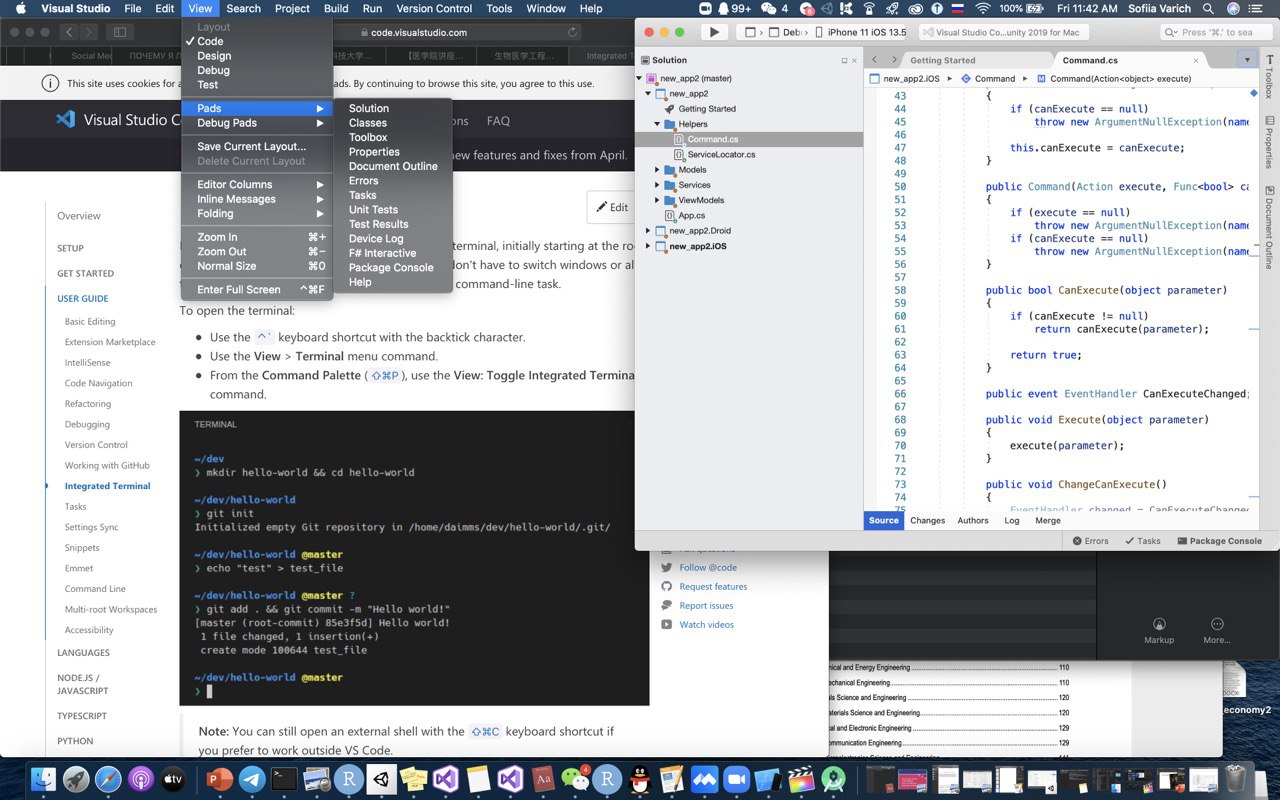
Task: Switch to the Changes view tab
Action: click(x=928, y=520)
